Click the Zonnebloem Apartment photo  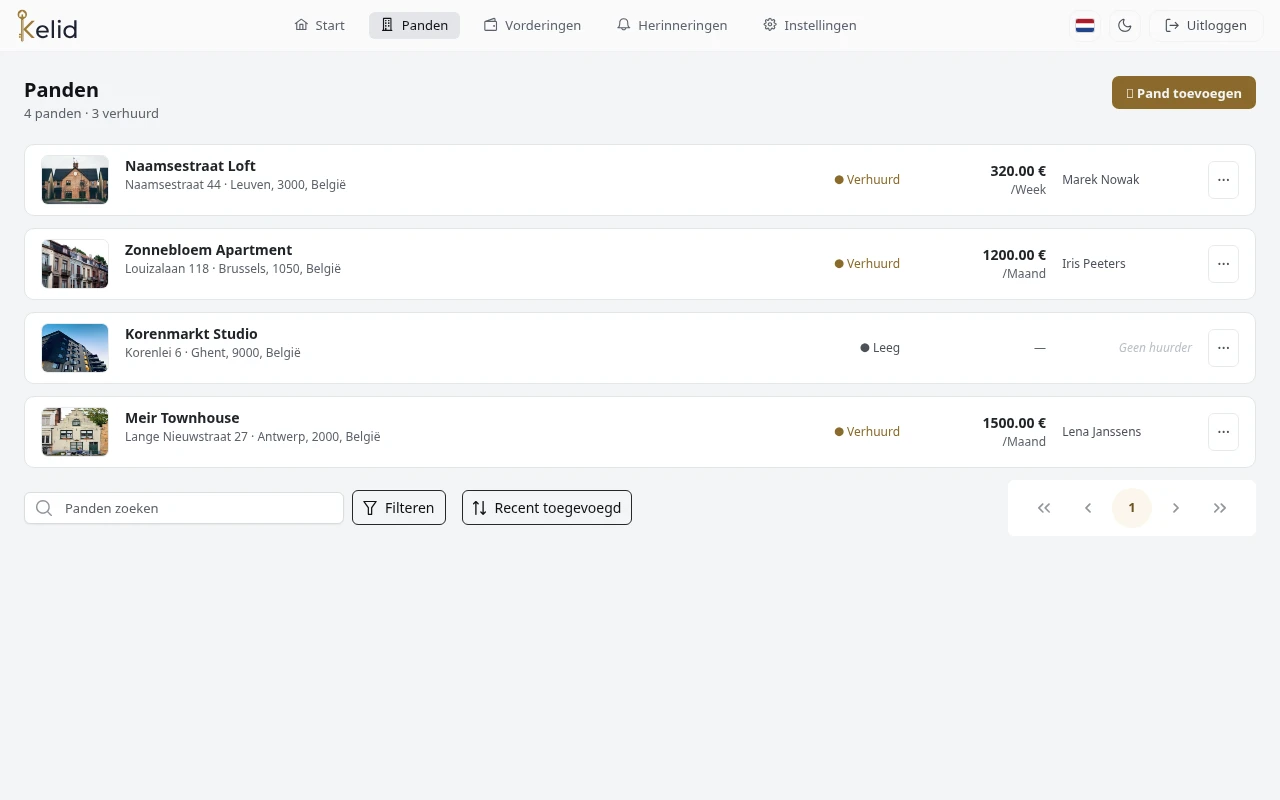(75, 264)
